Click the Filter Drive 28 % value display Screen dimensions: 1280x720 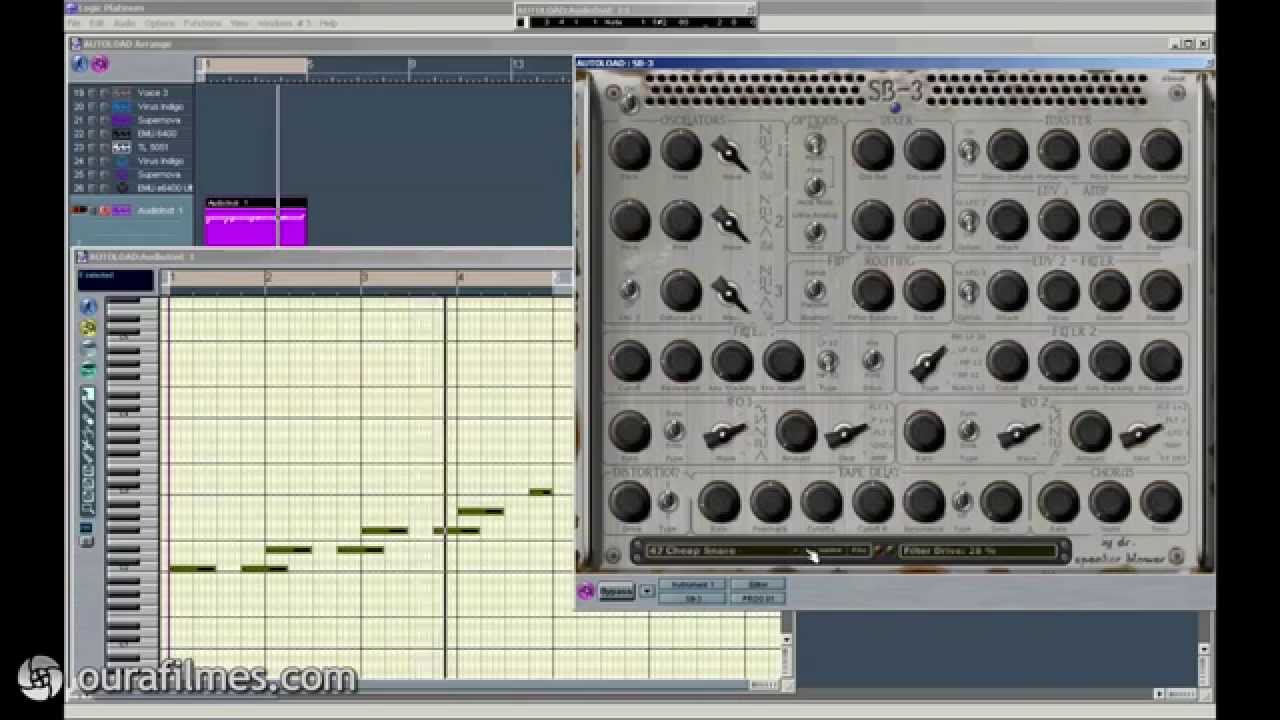coord(978,550)
